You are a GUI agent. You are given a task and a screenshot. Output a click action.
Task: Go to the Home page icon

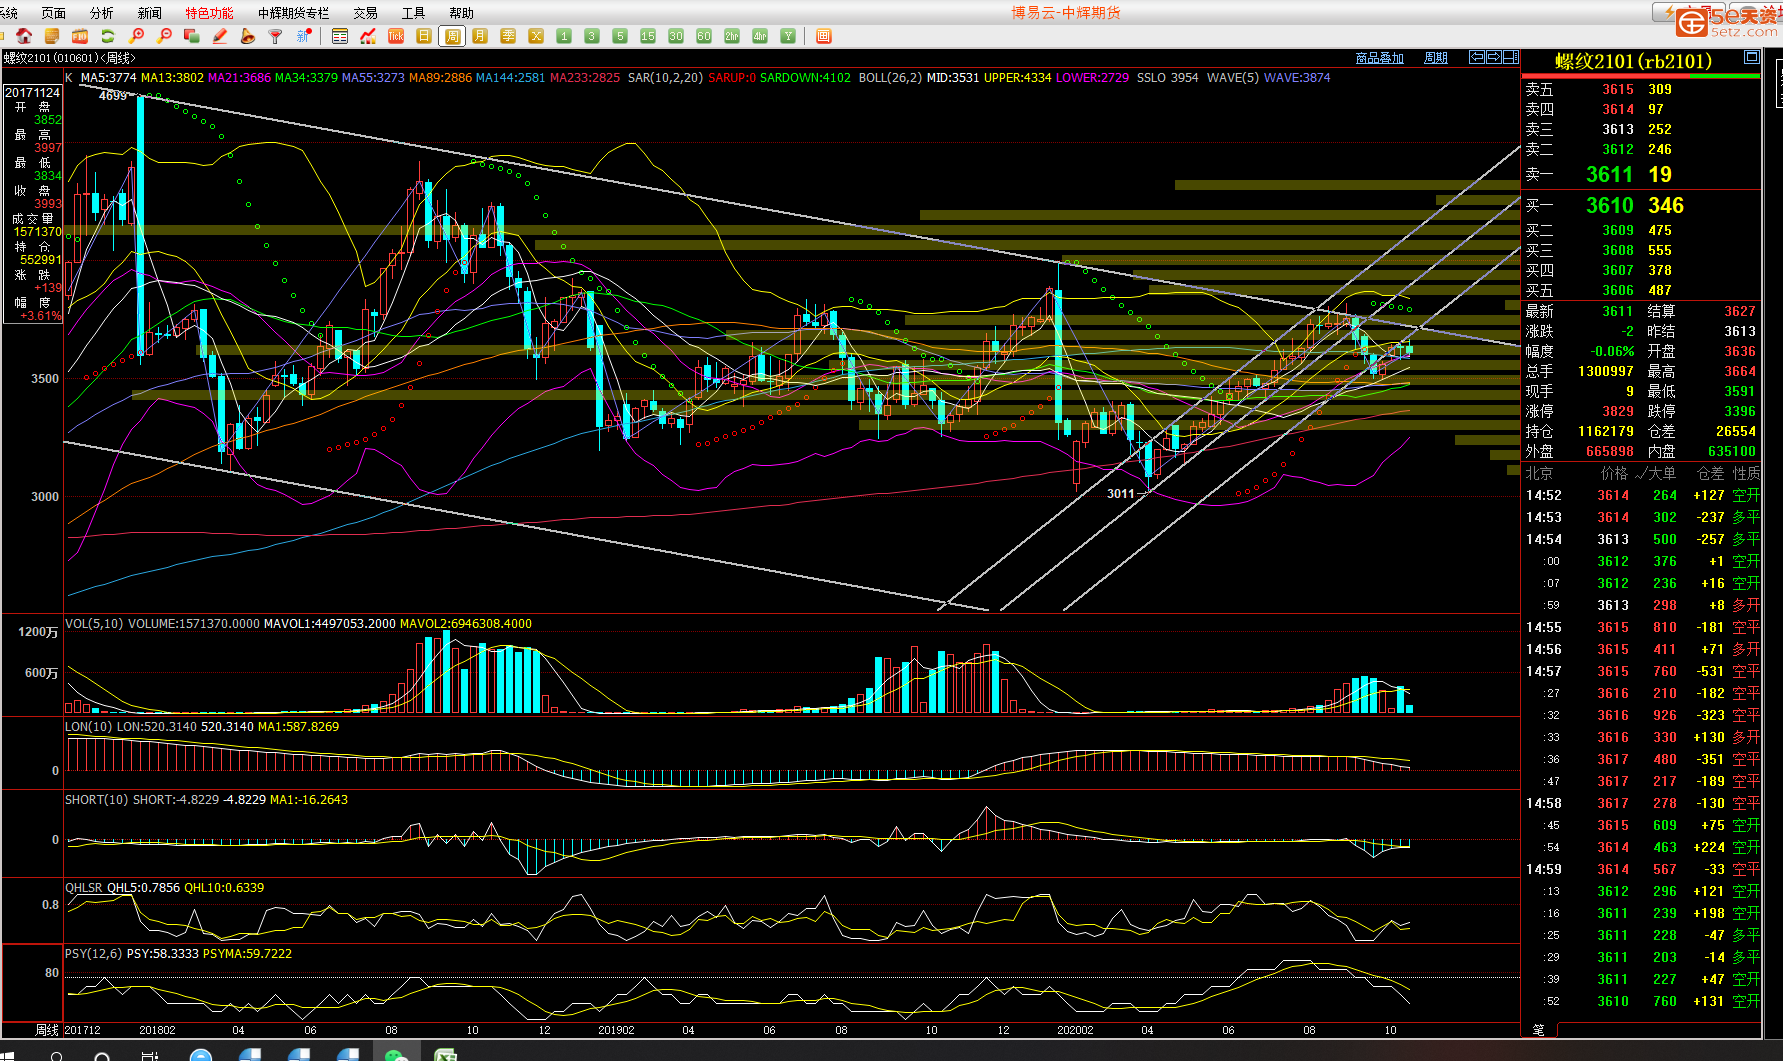point(24,36)
